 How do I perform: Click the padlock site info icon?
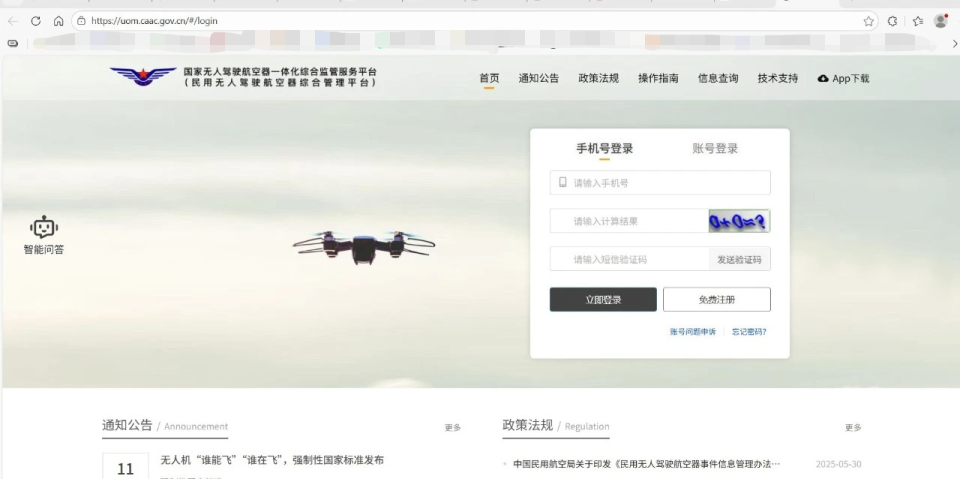(x=81, y=21)
